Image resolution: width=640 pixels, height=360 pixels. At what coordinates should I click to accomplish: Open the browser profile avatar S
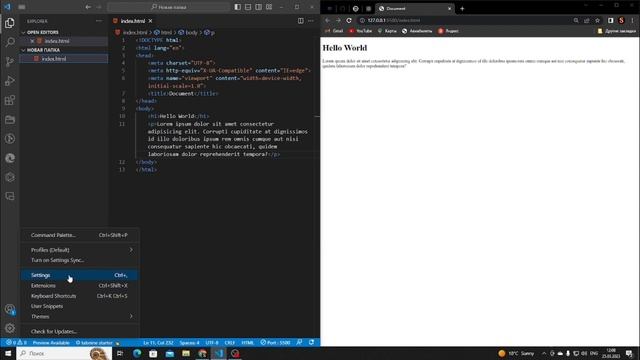click(621, 20)
